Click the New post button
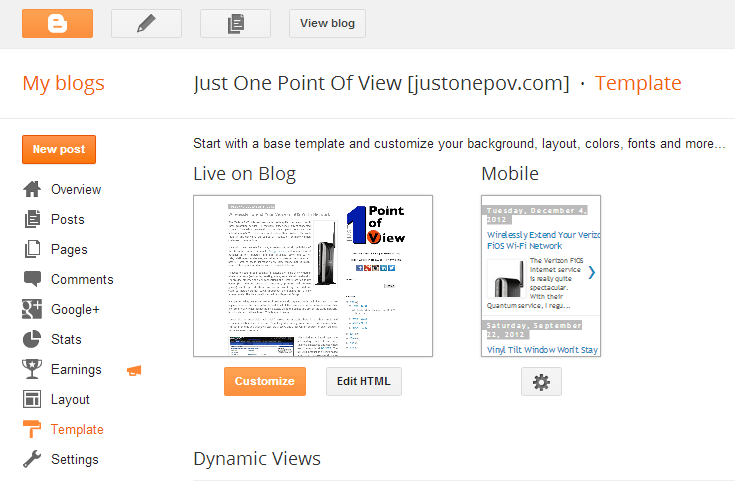The height and width of the screenshot is (481, 735). (59, 150)
